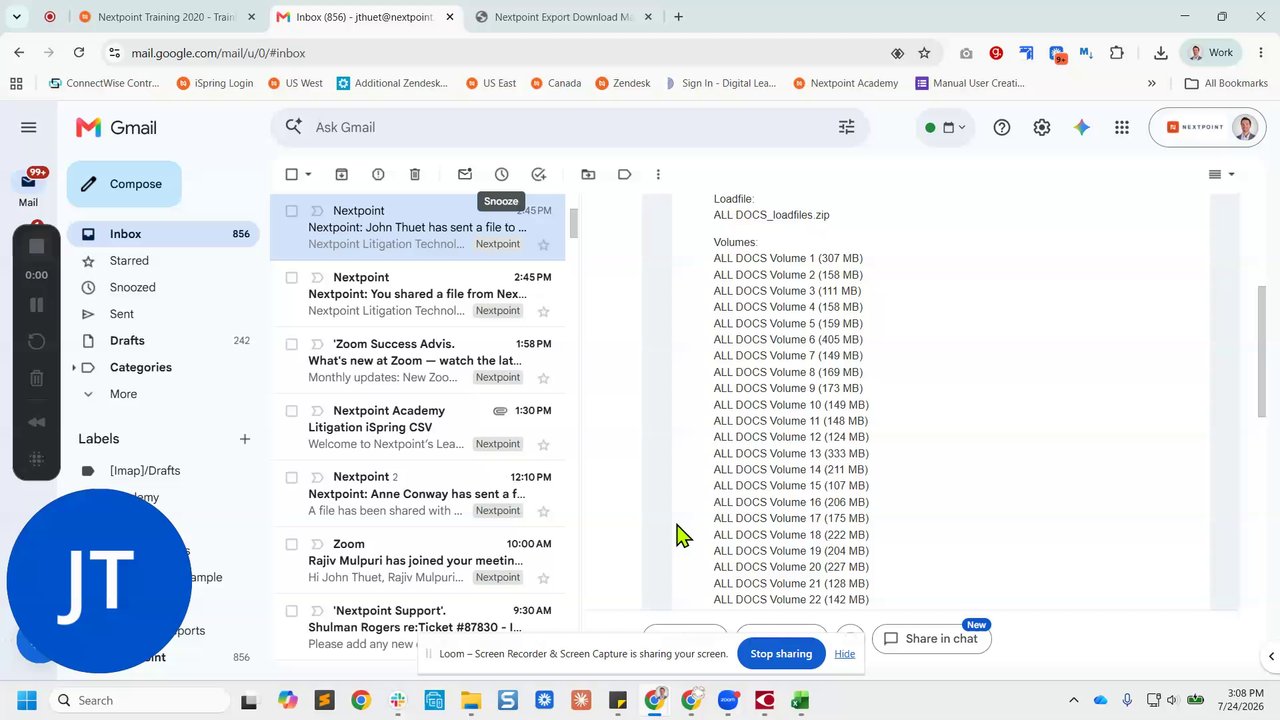This screenshot has height=720, width=1280.
Task: Click Stop sharing in the Loom bar
Action: coord(781,654)
